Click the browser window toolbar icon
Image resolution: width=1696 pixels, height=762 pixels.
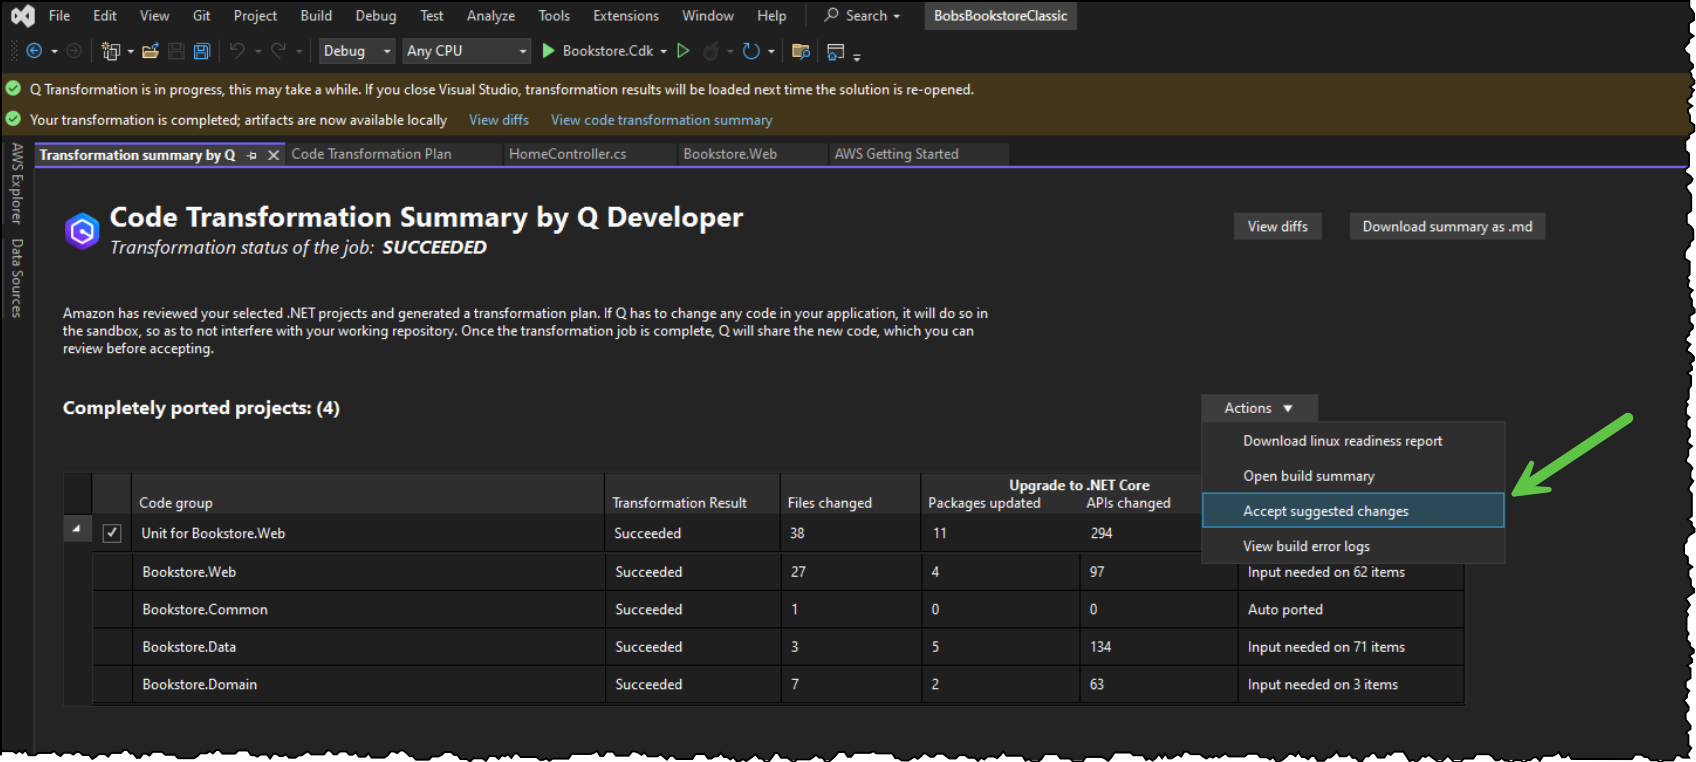pos(836,51)
